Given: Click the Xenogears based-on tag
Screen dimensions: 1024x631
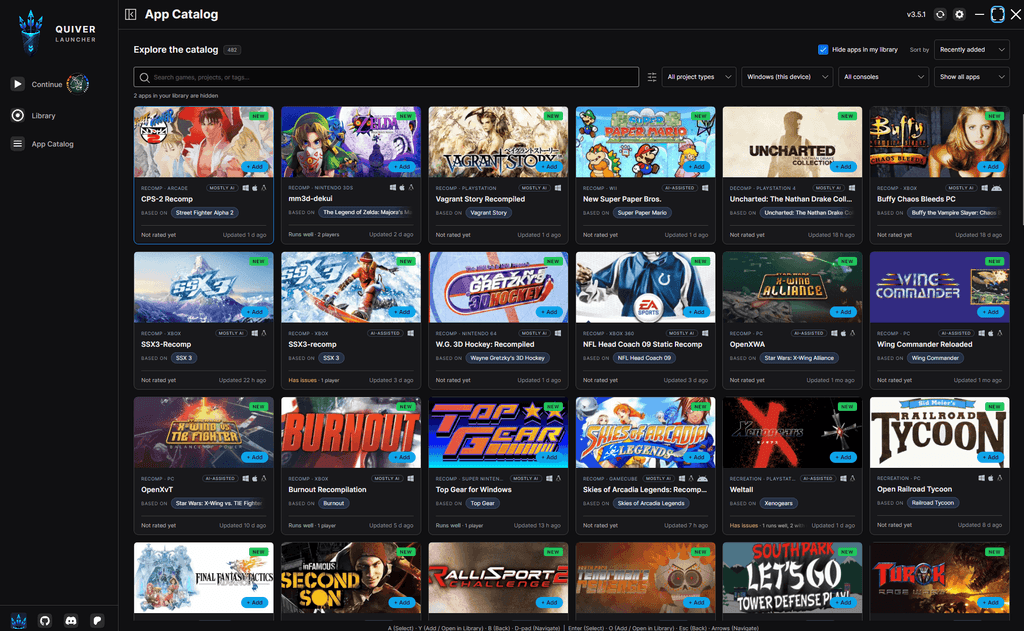Looking at the screenshot, I should pos(778,504).
